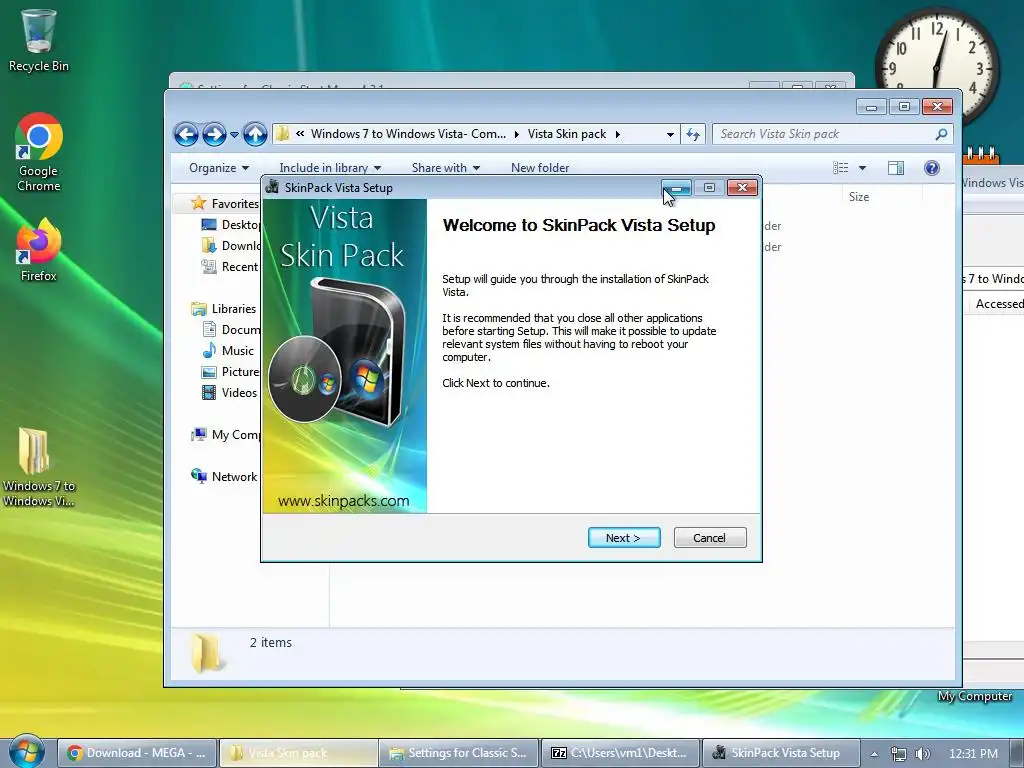Create a folder with New folder

[540, 168]
